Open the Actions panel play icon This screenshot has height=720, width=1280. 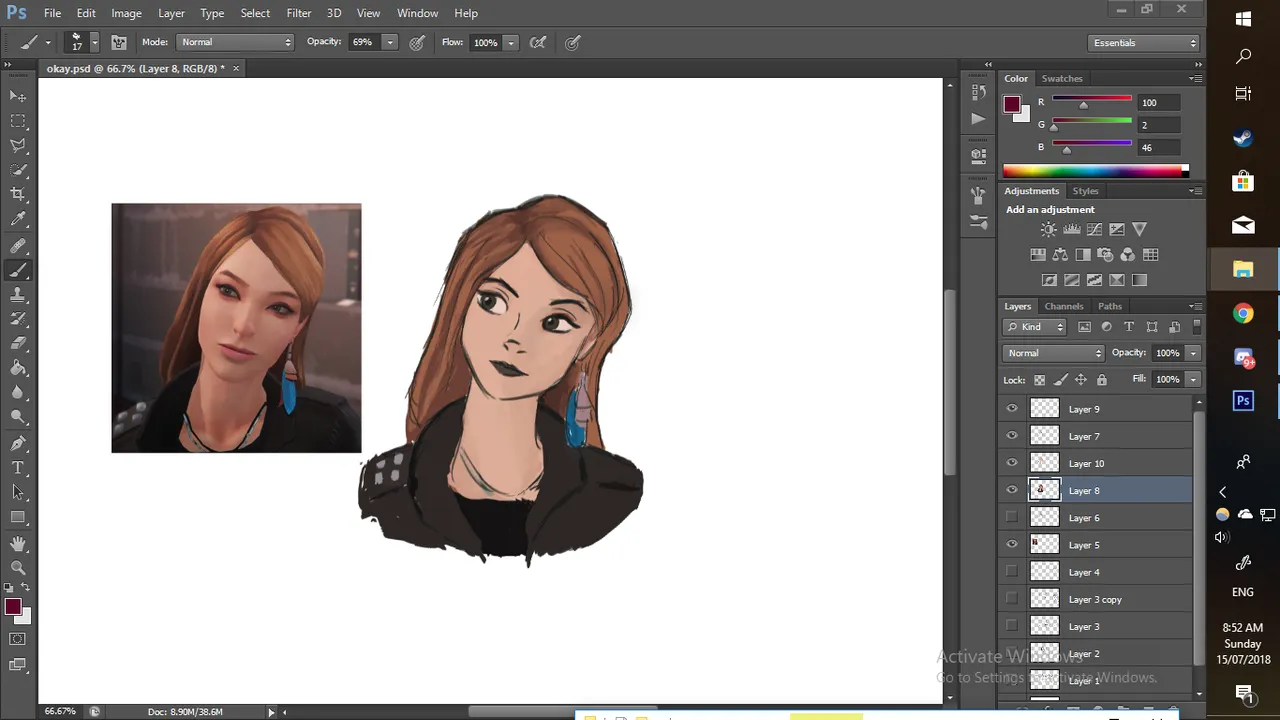(x=978, y=118)
